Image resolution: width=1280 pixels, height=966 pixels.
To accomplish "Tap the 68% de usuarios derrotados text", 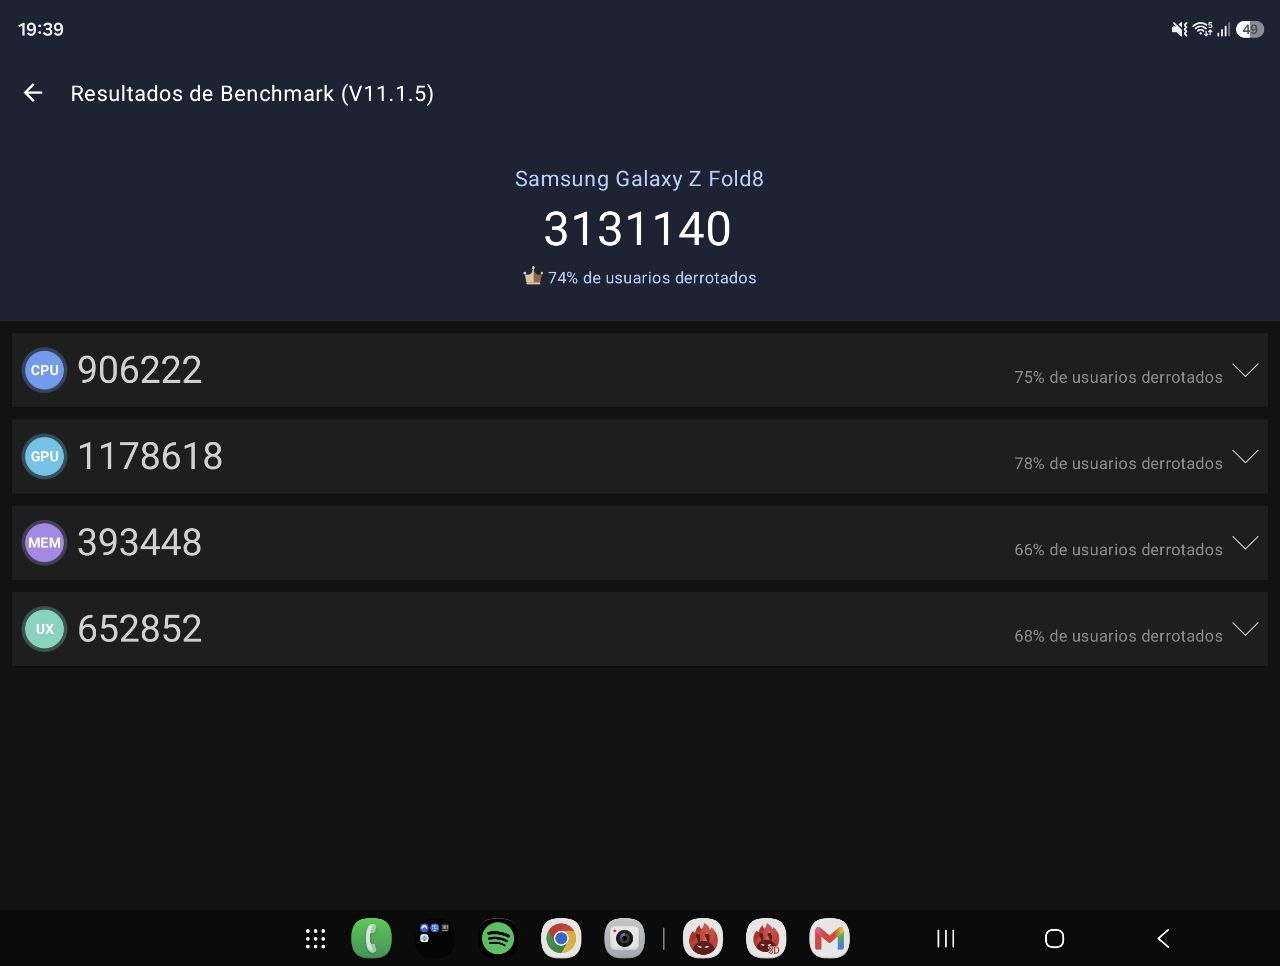I will point(1118,636).
